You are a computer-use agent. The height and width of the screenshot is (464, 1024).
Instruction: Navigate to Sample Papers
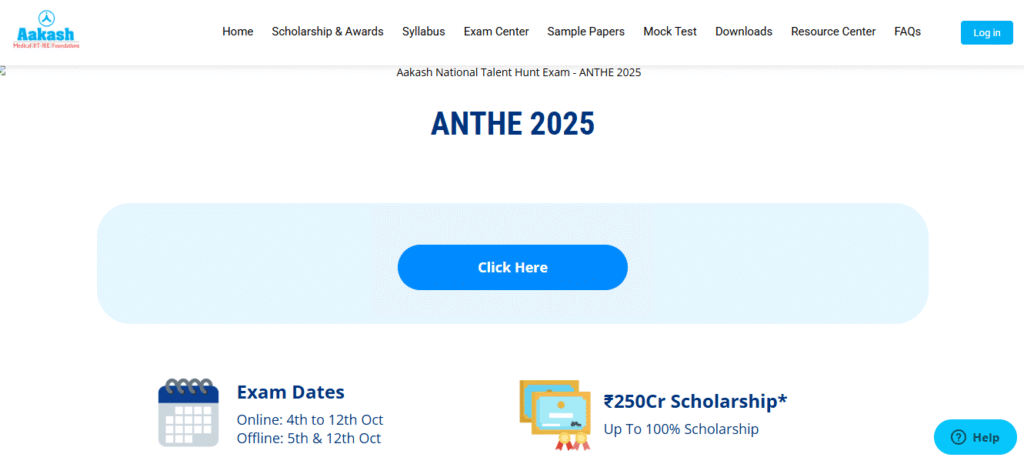point(586,32)
